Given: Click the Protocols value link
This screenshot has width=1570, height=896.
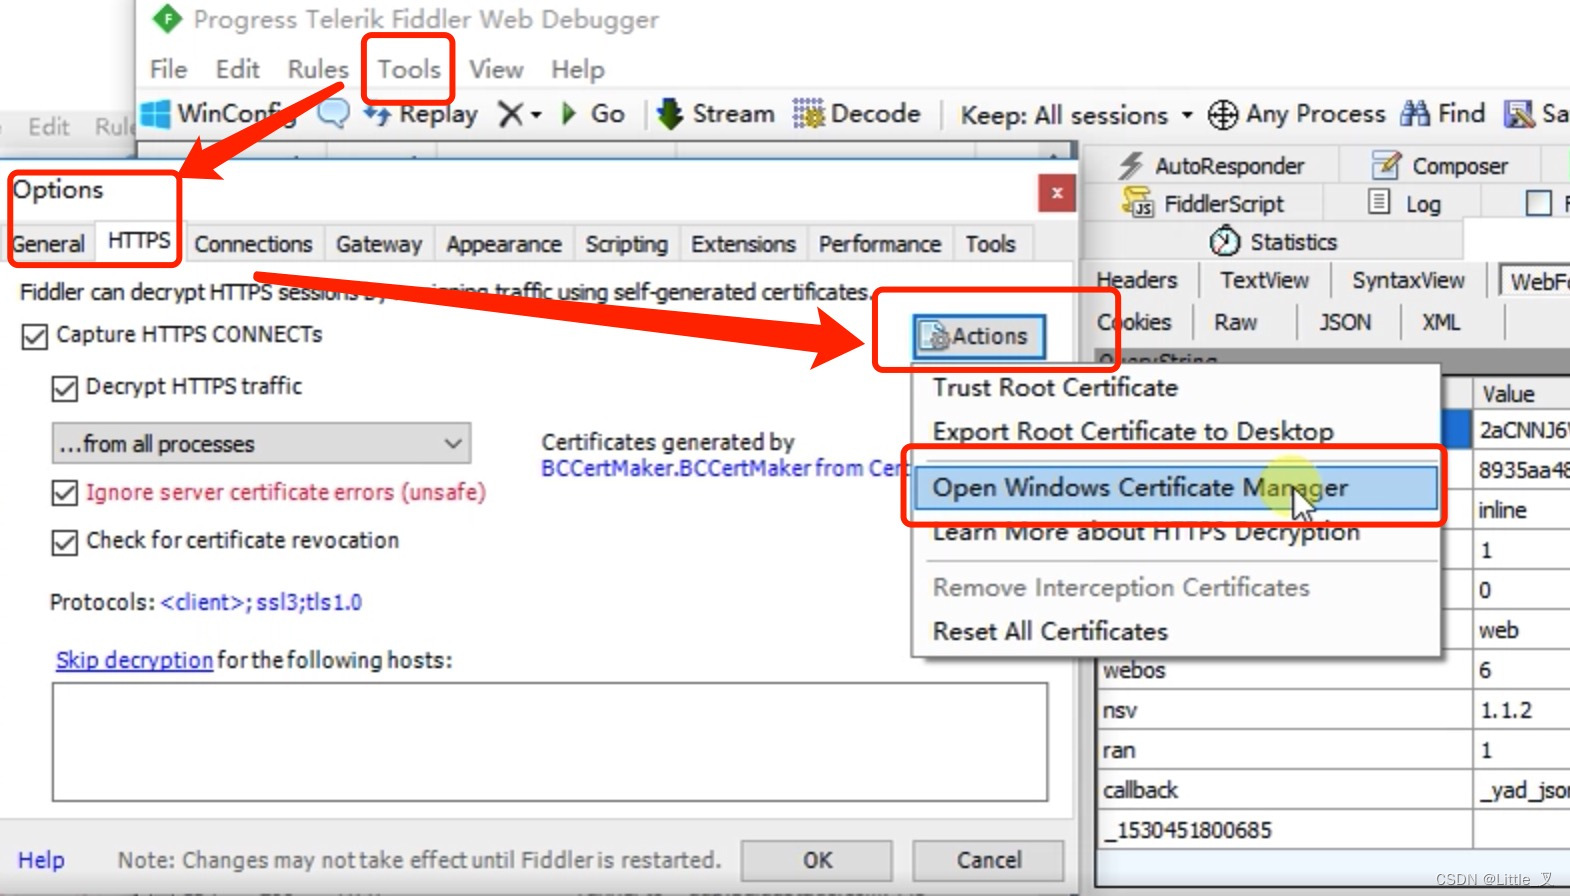Looking at the screenshot, I should tap(261, 602).
